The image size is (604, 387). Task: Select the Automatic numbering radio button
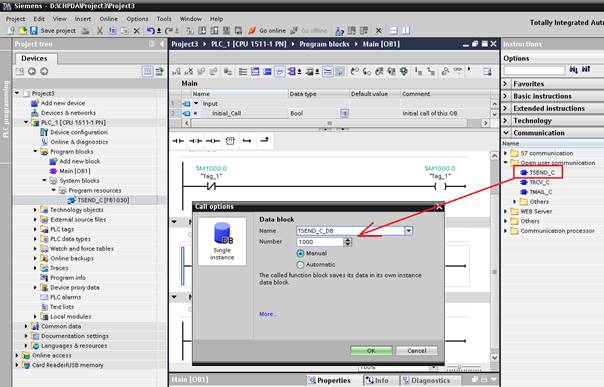click(x=300, y=265)
